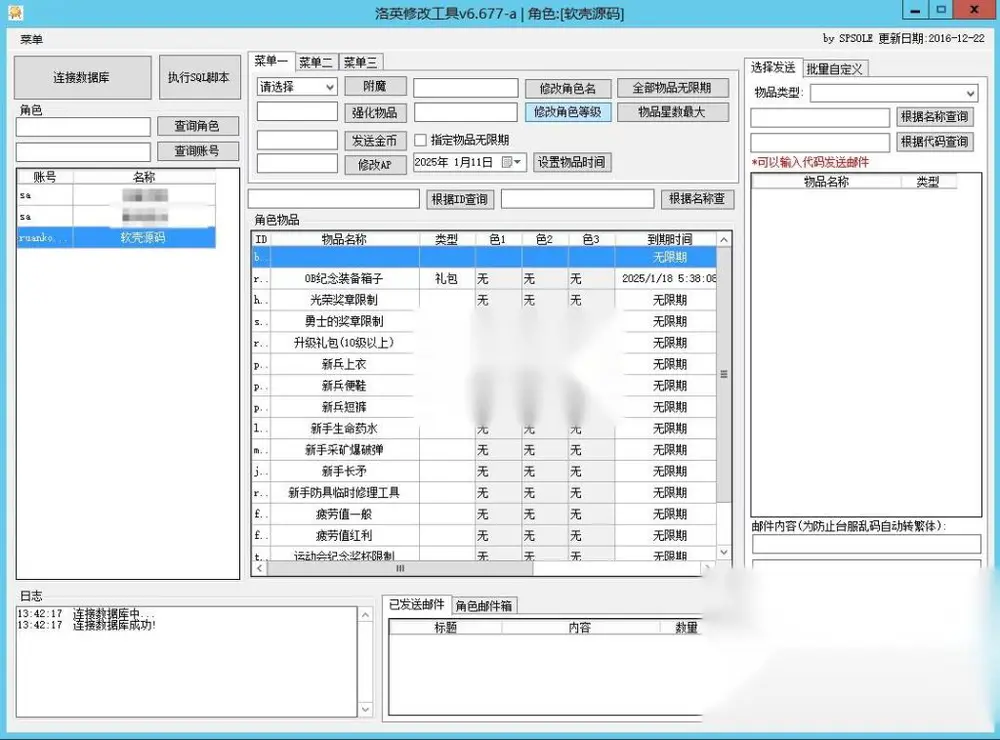Select the 新手生命药水 item row
Viewport: 1000px width, 740px height.
tap(485, 429)
